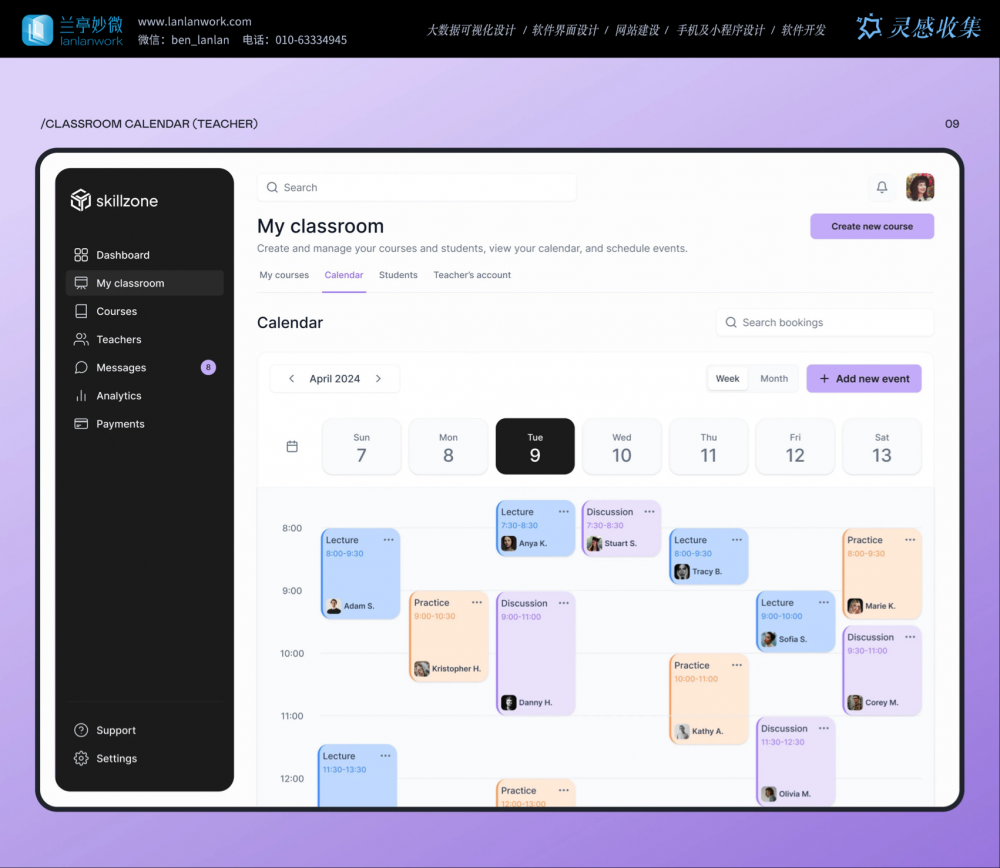Click the calendar picker icon beside Sunday
The image size is (1000, 868).
point(292,447)
